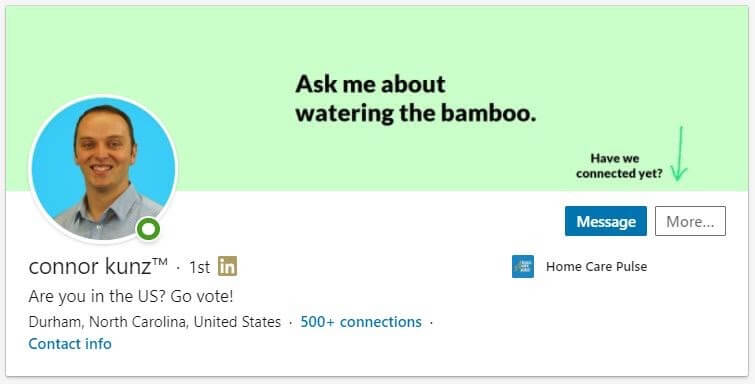Click the words United States in location line

[x=237, y=321]
